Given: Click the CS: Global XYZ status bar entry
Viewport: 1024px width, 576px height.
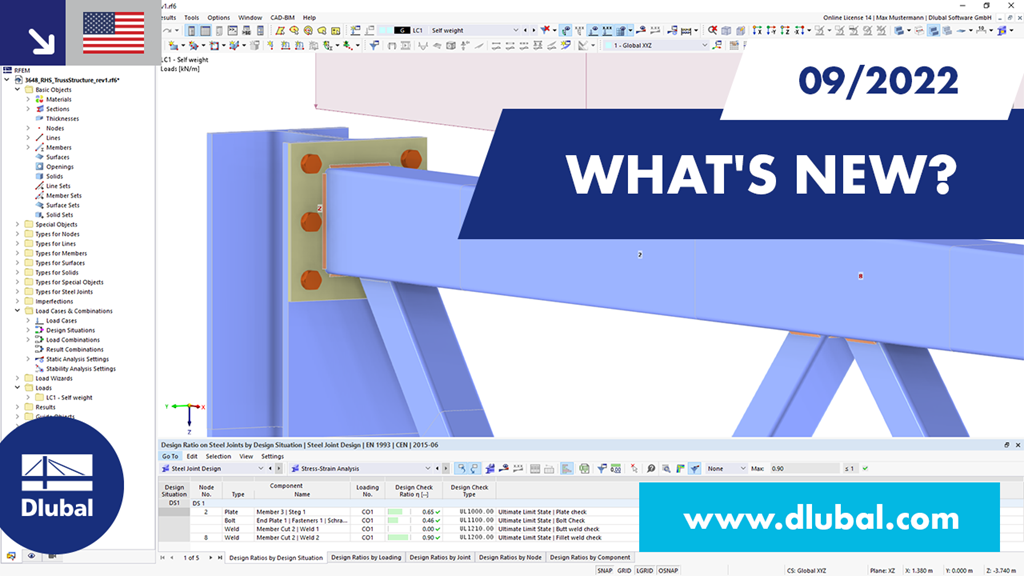Looking at the screenshot, I should tap(807, 570).
